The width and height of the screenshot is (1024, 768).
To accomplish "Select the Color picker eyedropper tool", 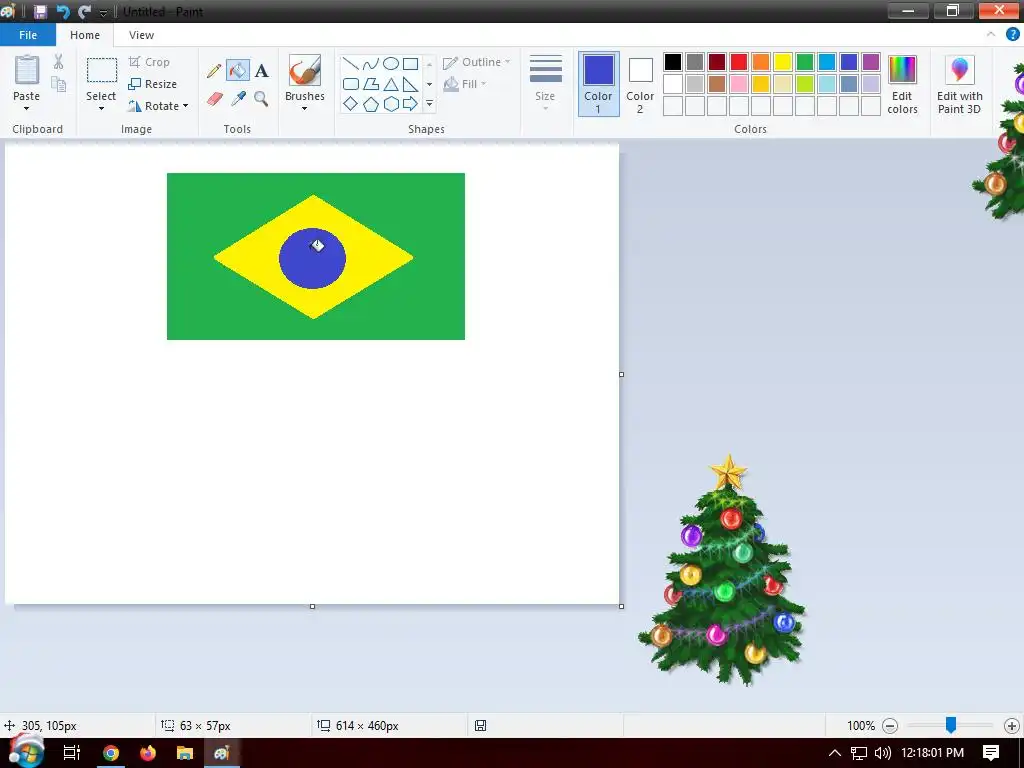I will tap(238, 99).
